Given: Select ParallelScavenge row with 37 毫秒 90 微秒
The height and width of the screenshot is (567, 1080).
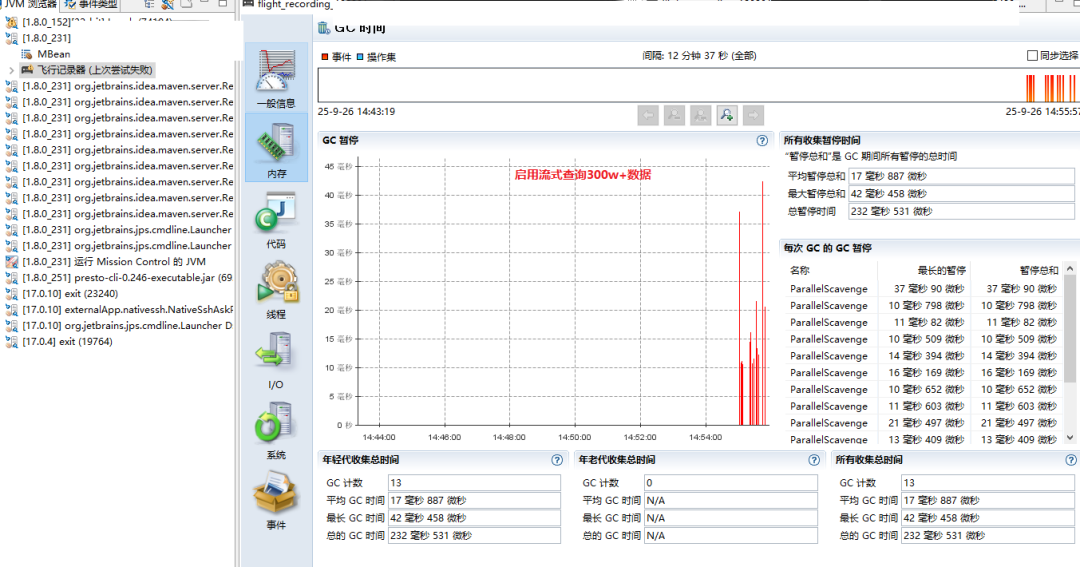Looking at the screenshot, I should 924,289.
